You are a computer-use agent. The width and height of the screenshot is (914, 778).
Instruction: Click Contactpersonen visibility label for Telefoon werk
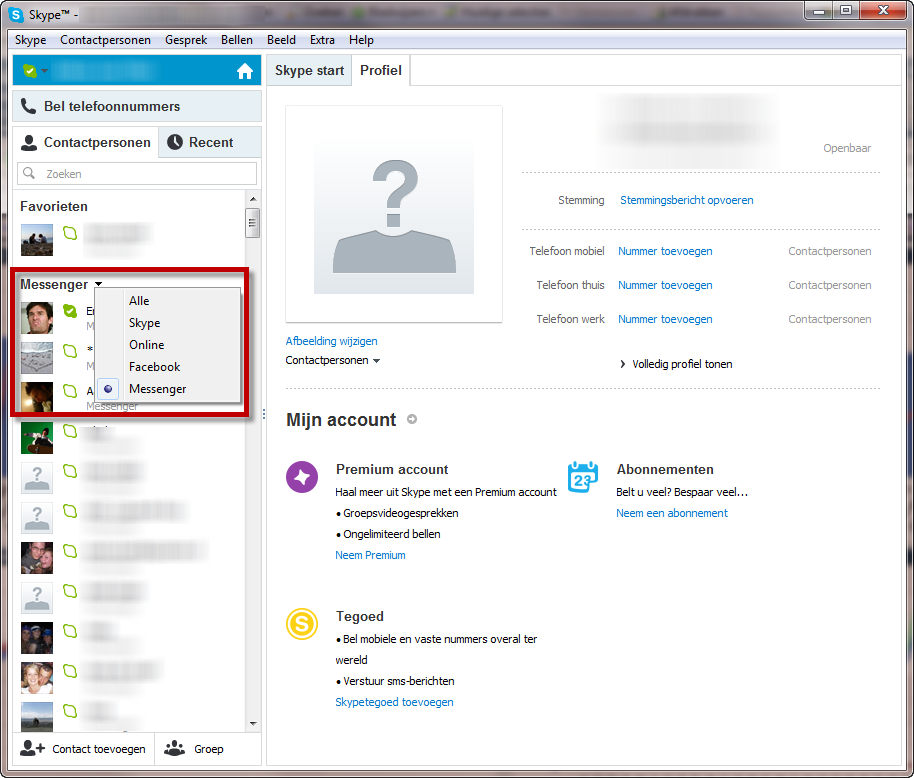coord(829,319)
